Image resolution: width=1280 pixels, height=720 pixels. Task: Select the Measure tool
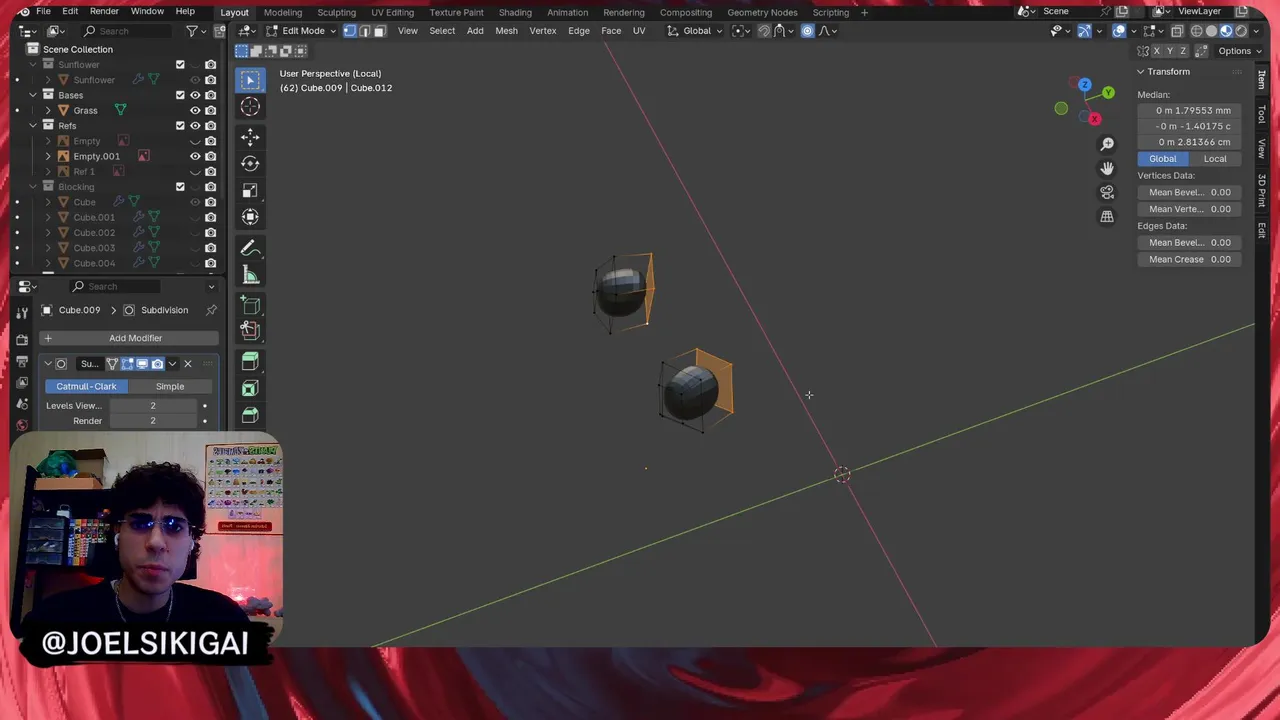pos(250,275)
